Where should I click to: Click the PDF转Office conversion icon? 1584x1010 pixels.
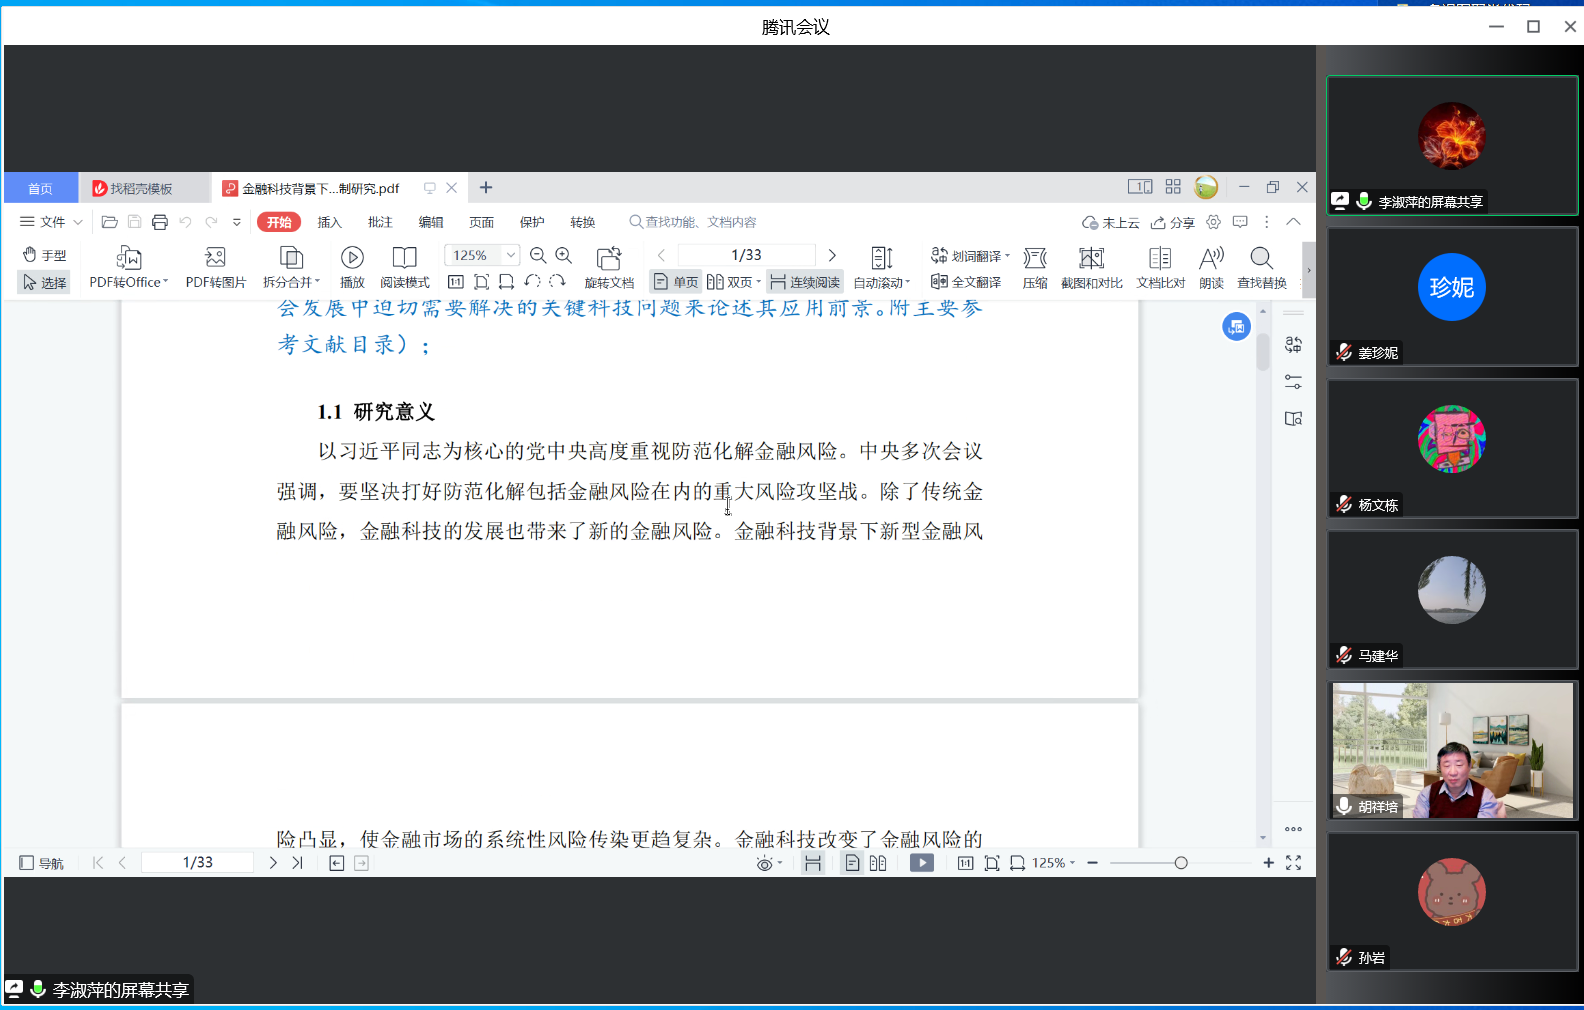(x=128, y=258)
